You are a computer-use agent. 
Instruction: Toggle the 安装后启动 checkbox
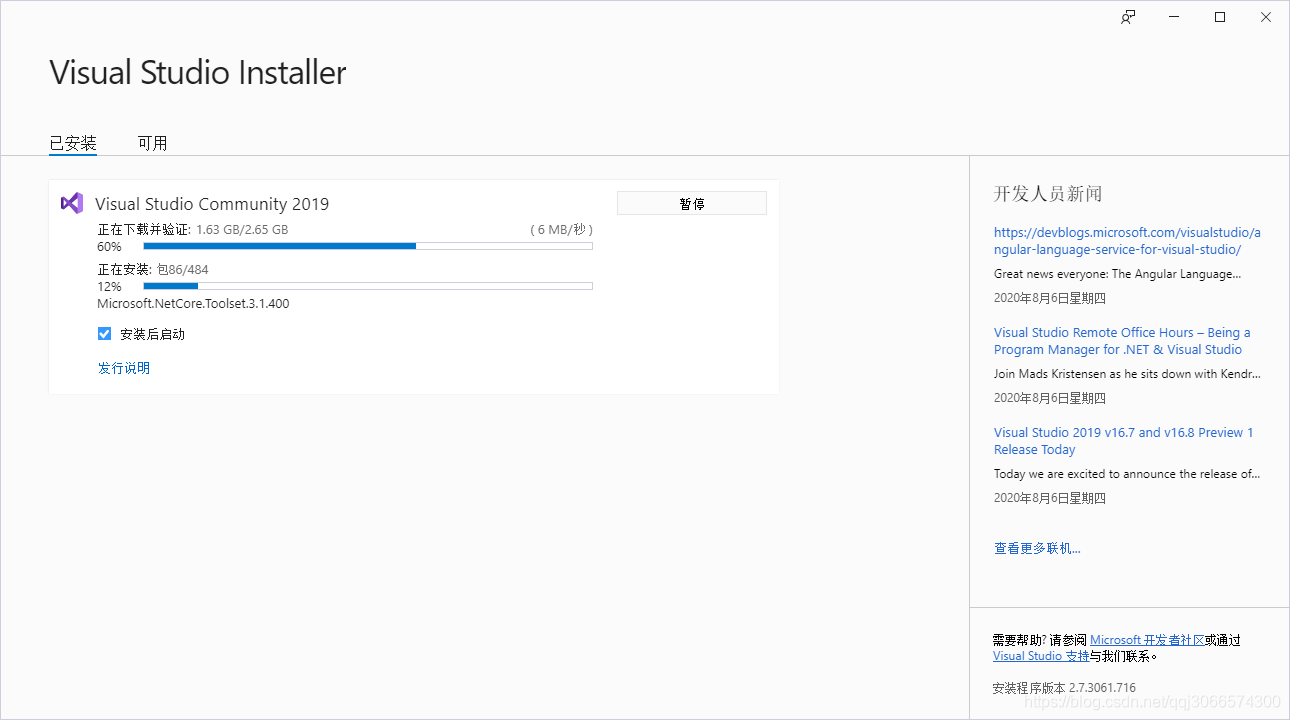[x=104, y=334]
